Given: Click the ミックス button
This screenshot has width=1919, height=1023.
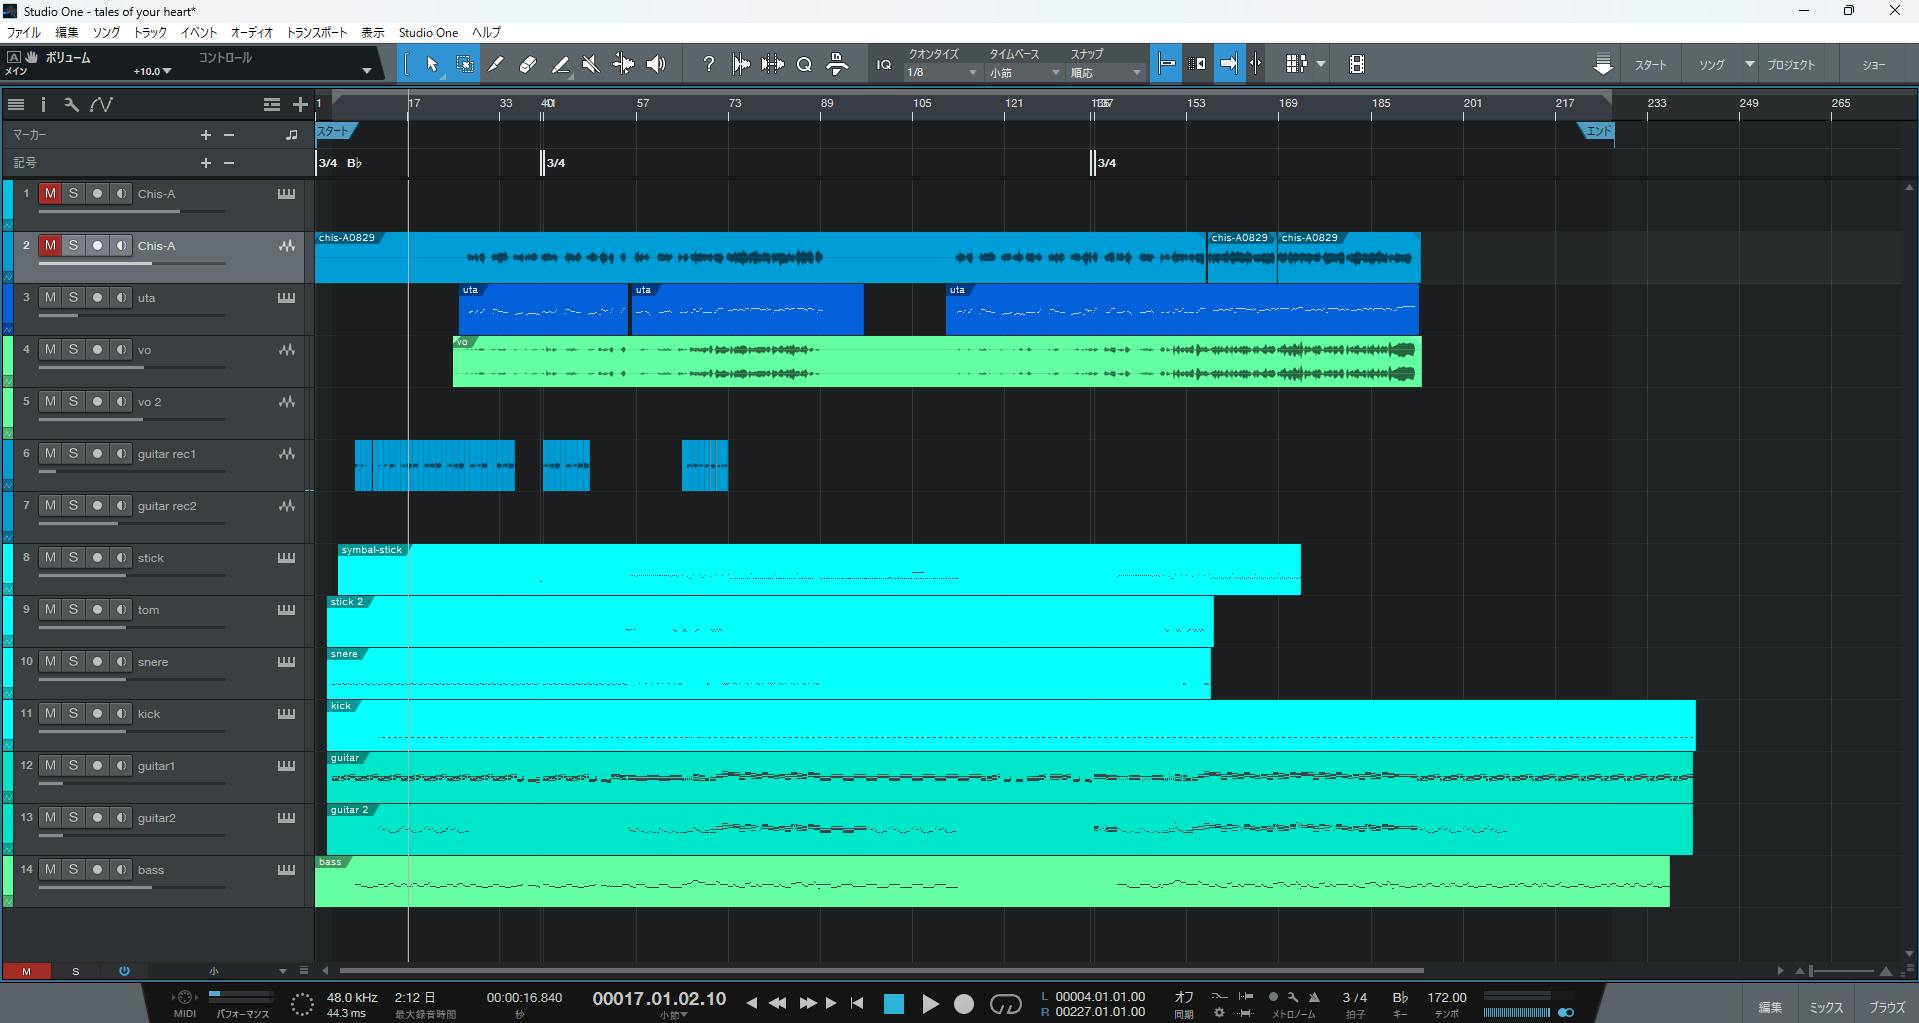Looking at the screenshot, I should 1826,1007.
